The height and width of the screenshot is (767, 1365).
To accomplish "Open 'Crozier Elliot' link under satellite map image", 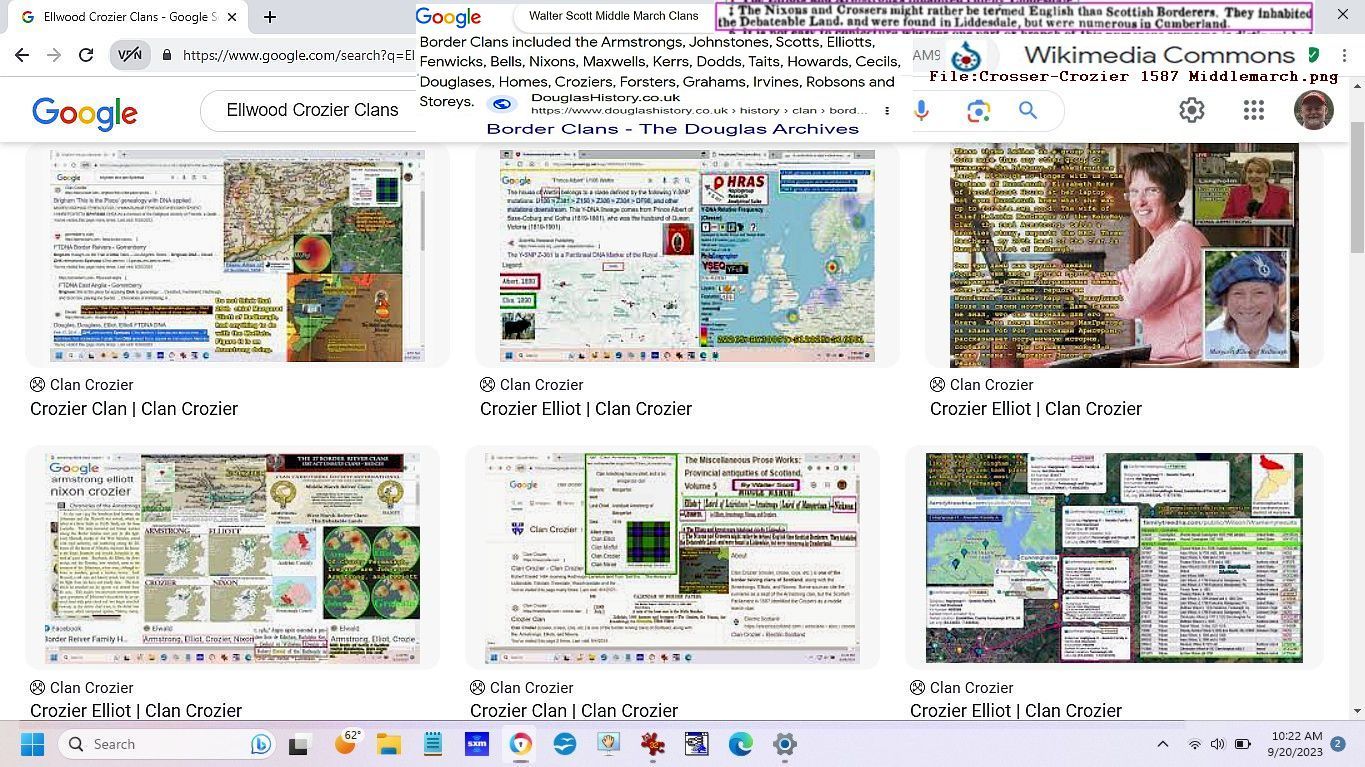I will tap(1016, 710).
